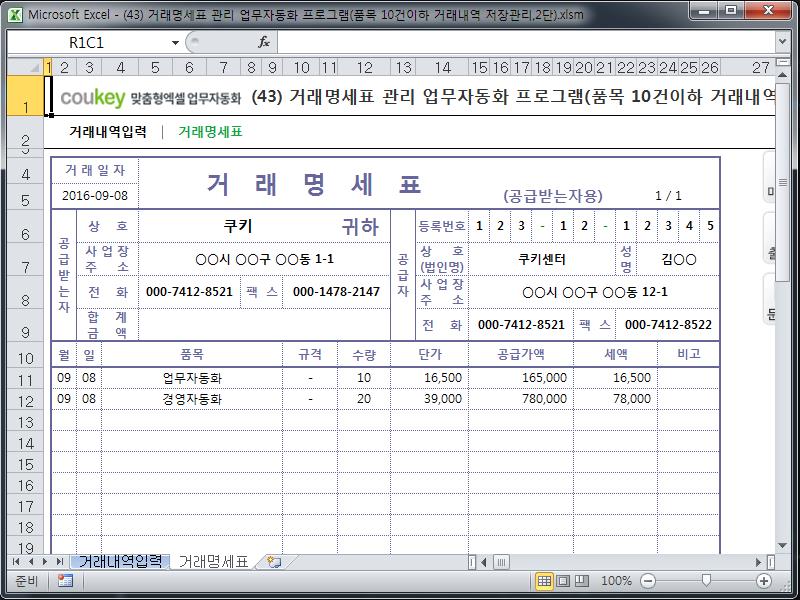This screenshot has height=600, width=800.
Task: Click the item cell 경영자동화
Action: pos(192,399)
